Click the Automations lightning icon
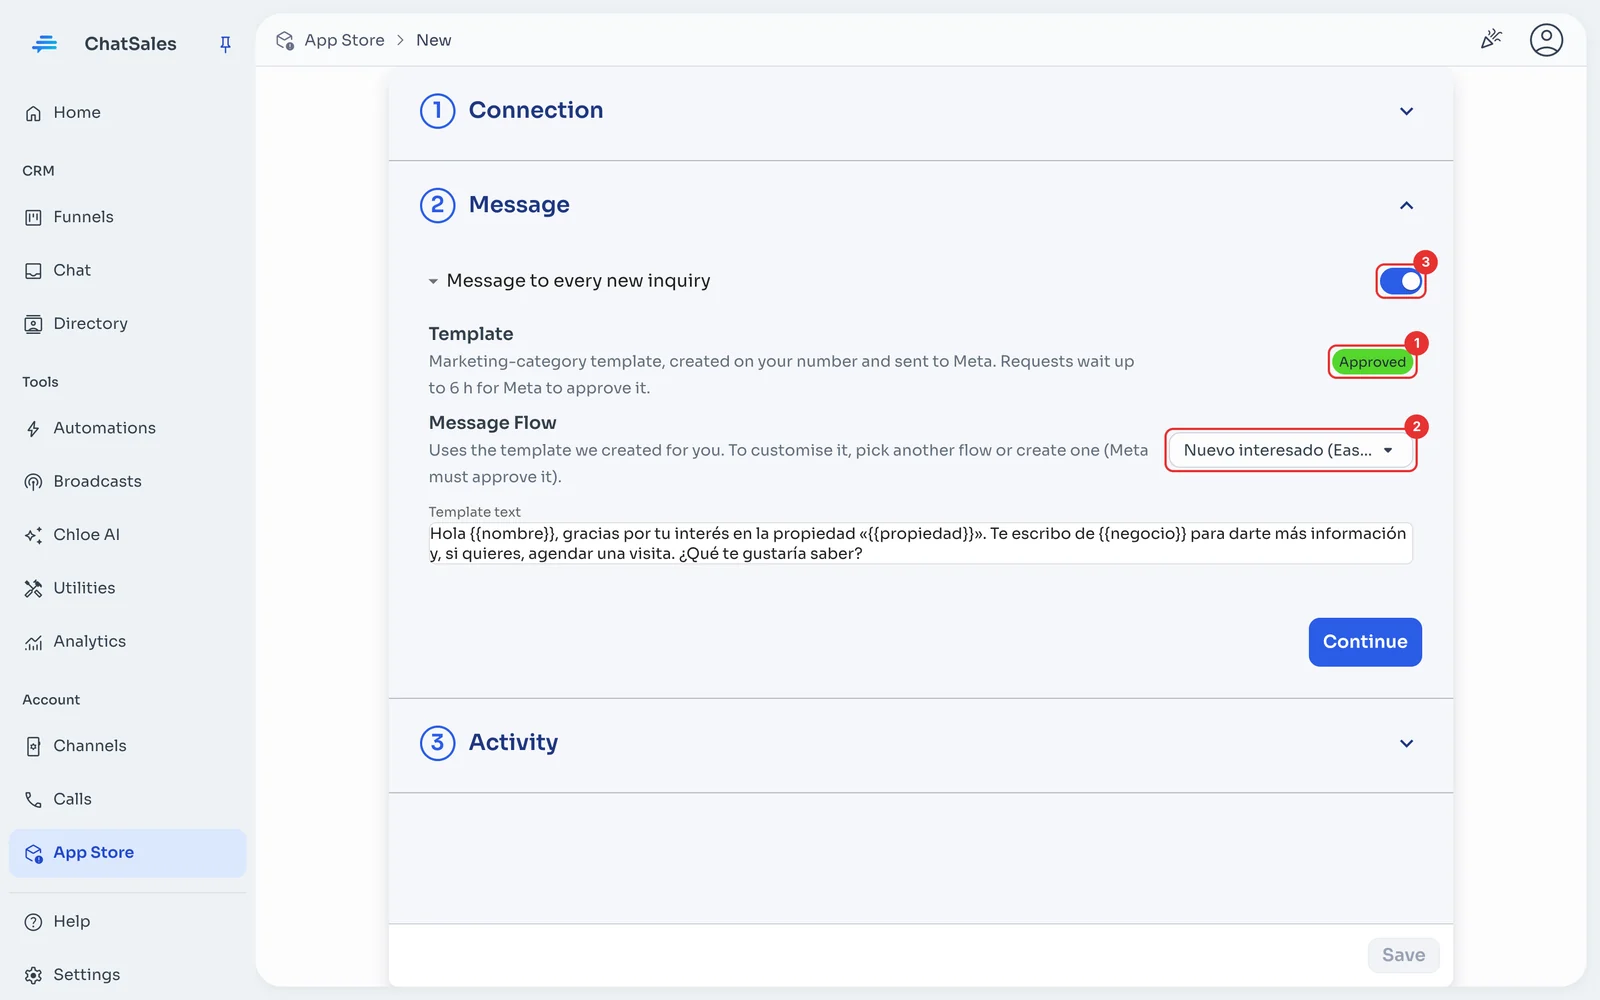This screenshot has height=1000, width=1600. [33, 429]
